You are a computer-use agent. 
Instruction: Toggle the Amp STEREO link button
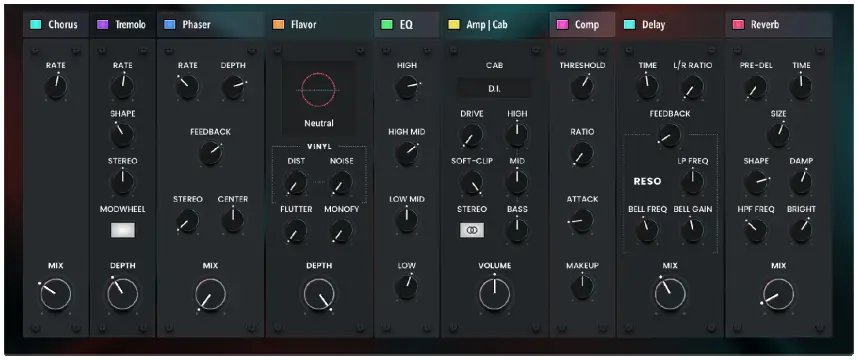[x=472, y=230]
